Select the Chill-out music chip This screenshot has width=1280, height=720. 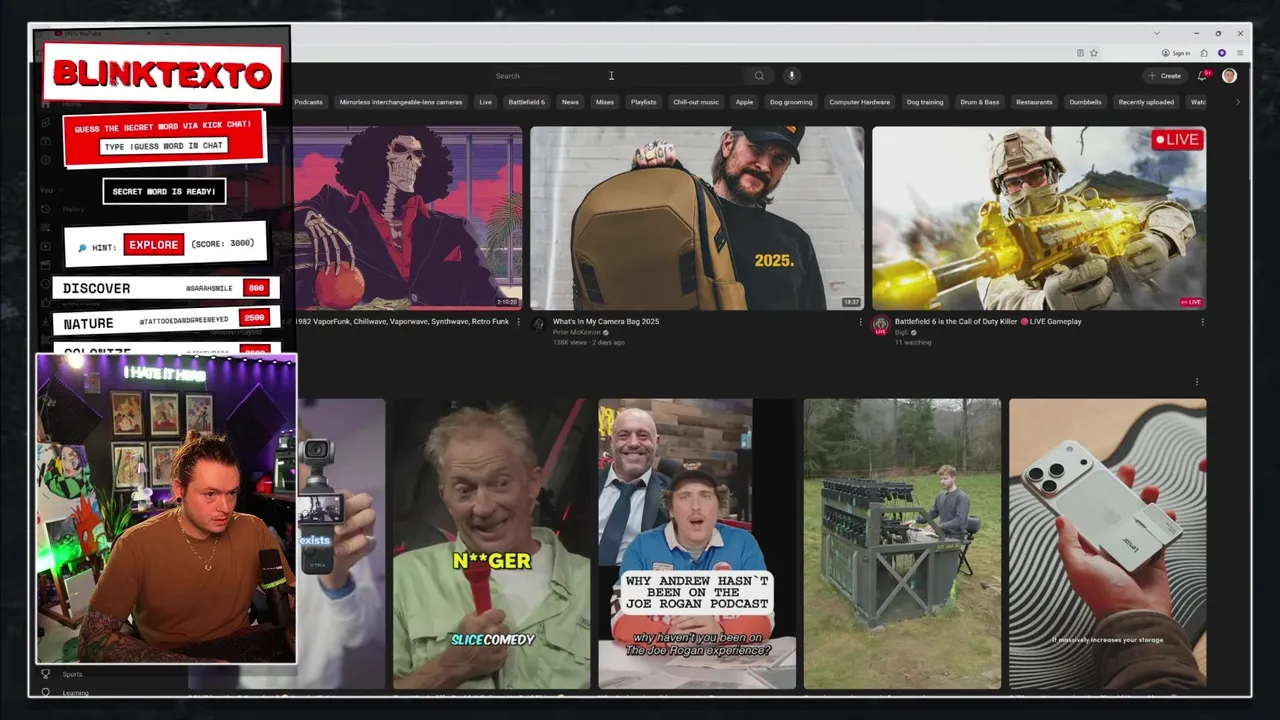(696, 102)
